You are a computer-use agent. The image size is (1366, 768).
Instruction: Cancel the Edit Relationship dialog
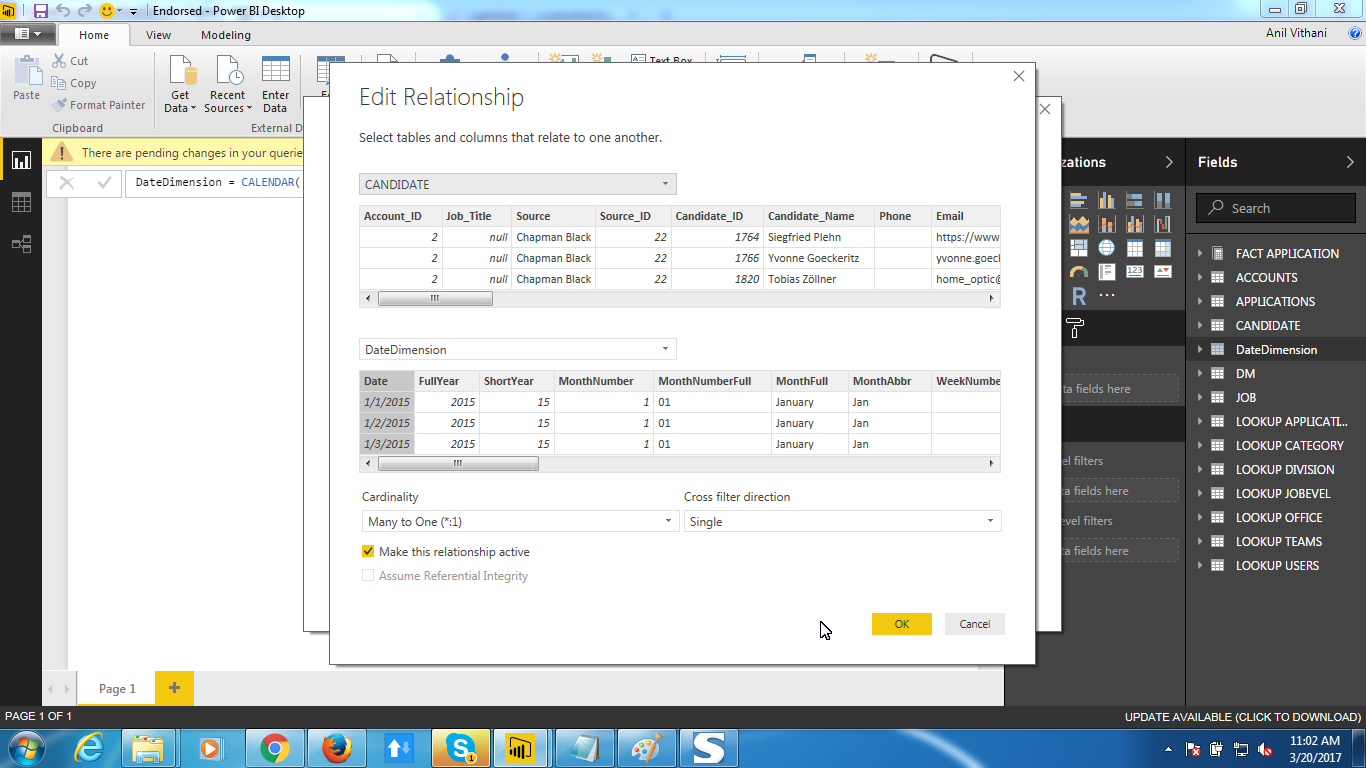(x=975, y=624)
